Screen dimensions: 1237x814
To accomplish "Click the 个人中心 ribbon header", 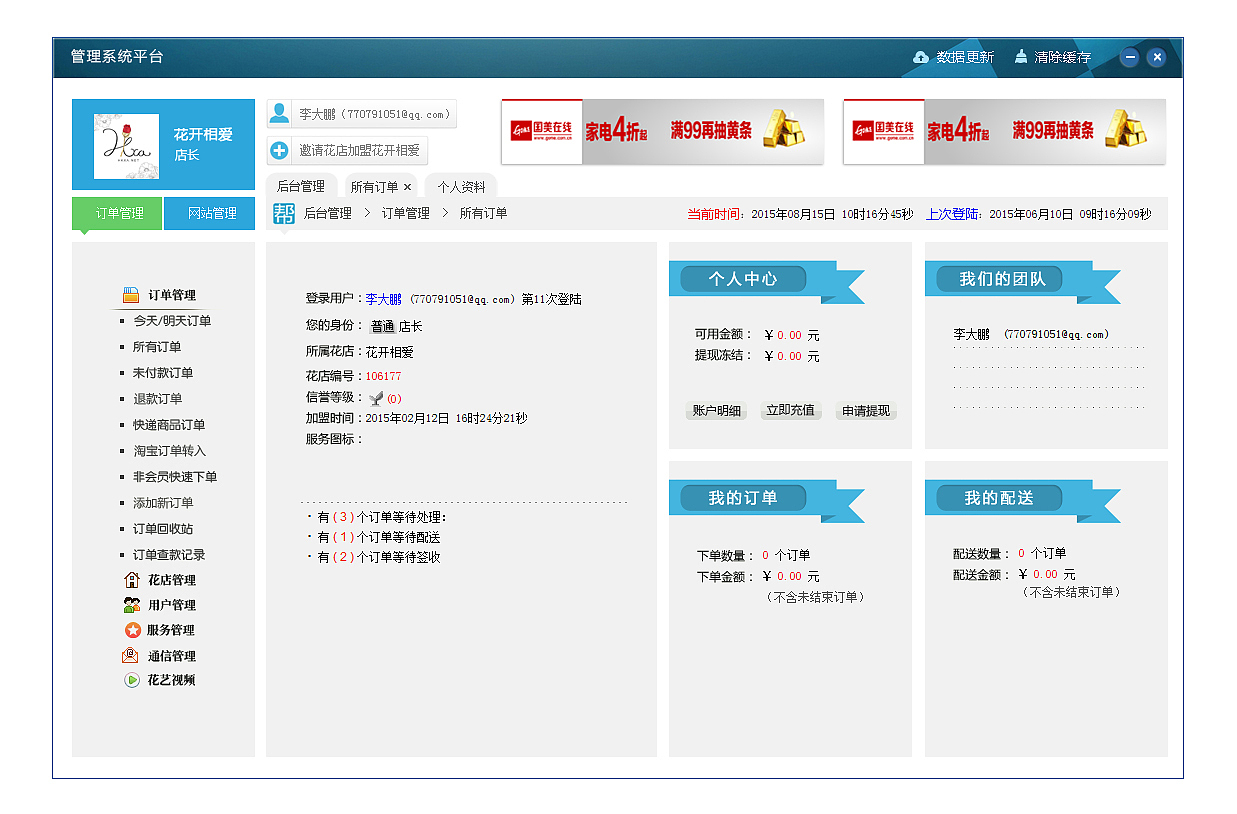I will point(743,279).
